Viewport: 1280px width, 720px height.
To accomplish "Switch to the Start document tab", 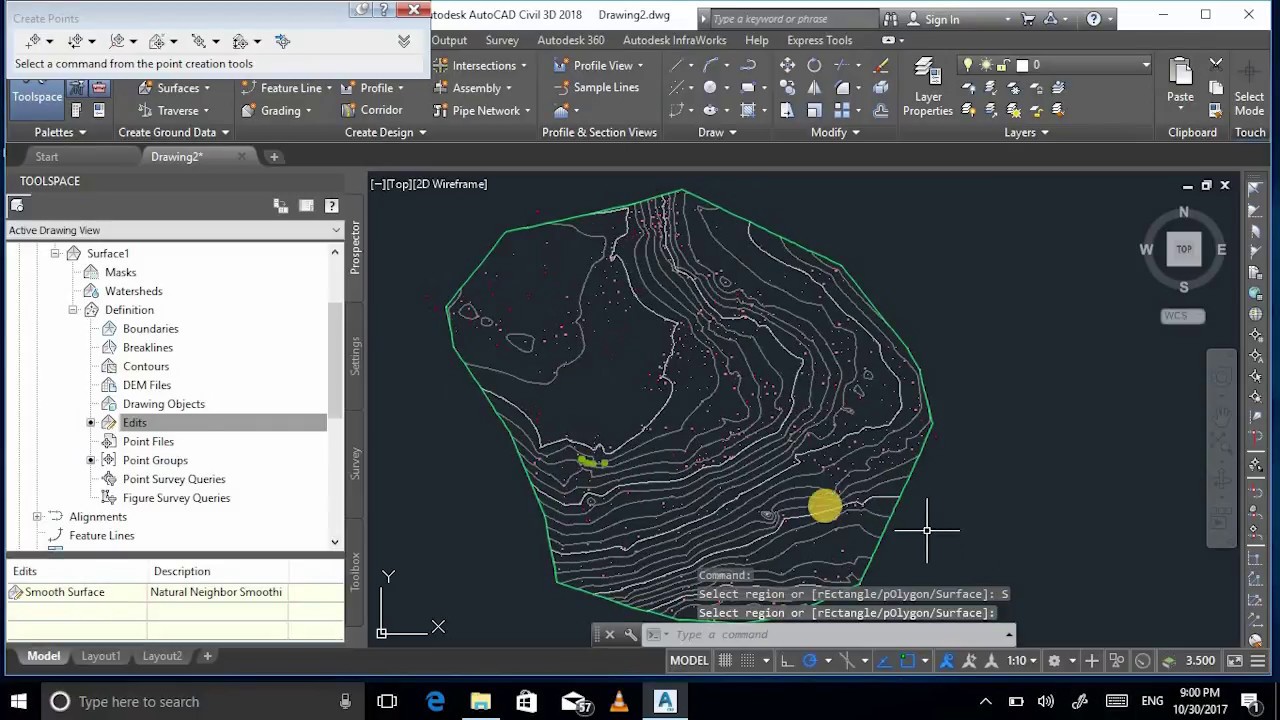I will [x=47, y=157].
